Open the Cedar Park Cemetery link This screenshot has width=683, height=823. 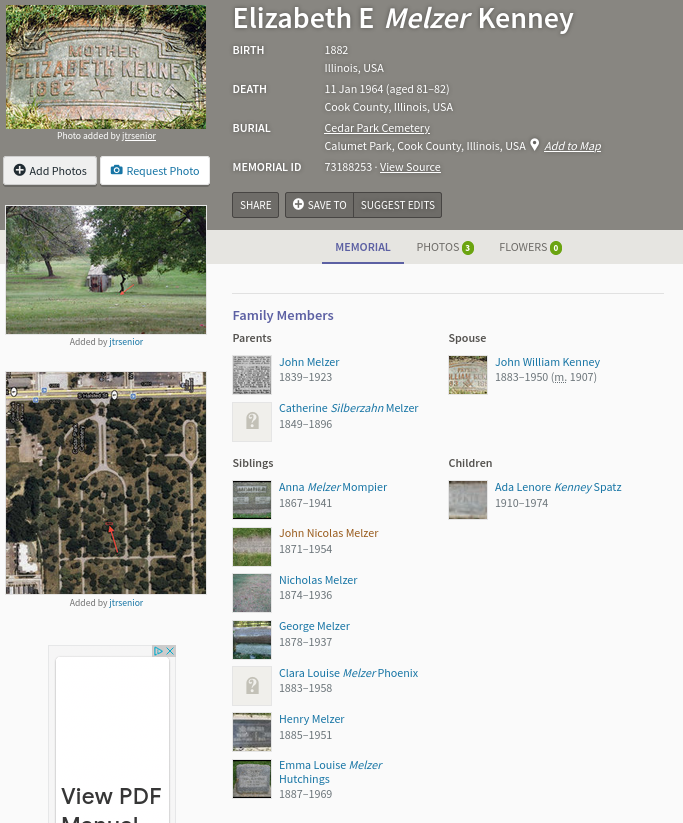click(377, 128)
